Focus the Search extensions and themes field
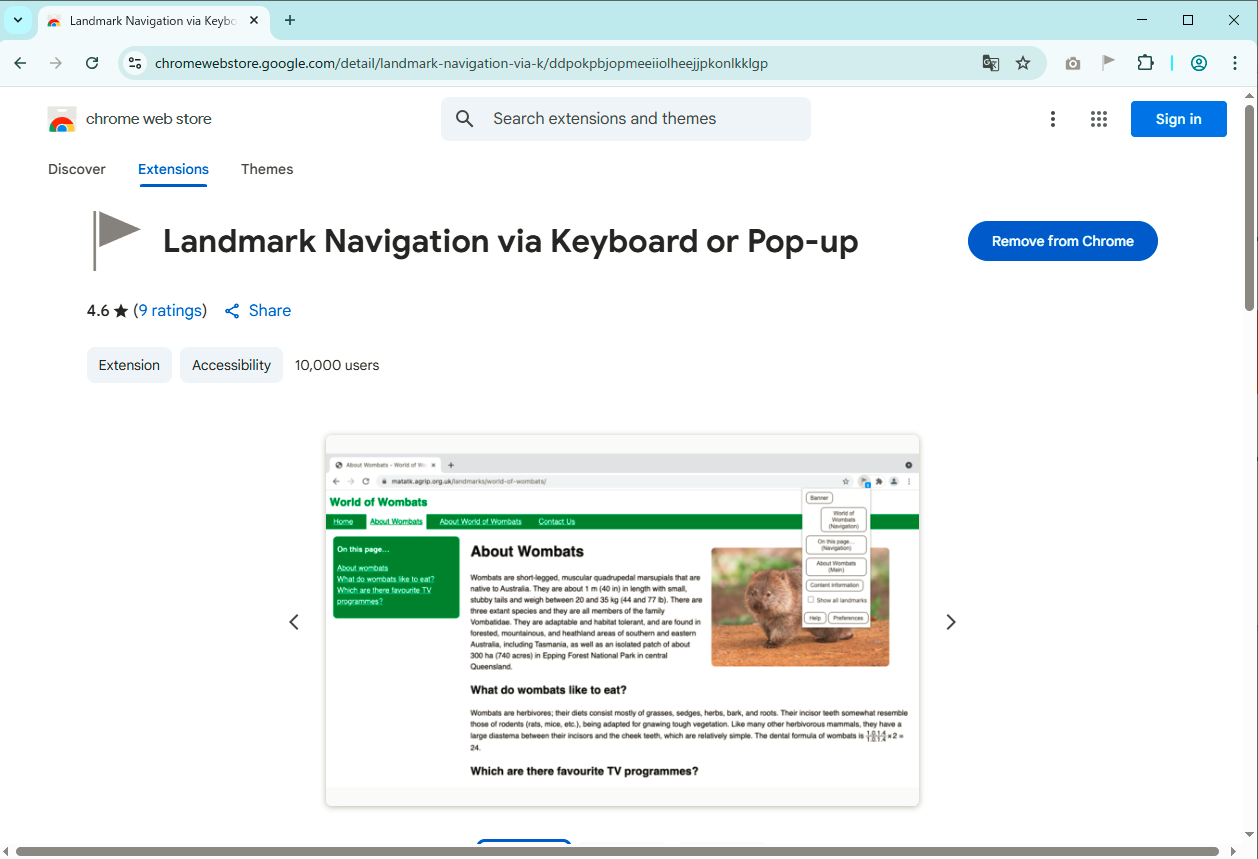The image size is (1258, 859). point(626,119)
